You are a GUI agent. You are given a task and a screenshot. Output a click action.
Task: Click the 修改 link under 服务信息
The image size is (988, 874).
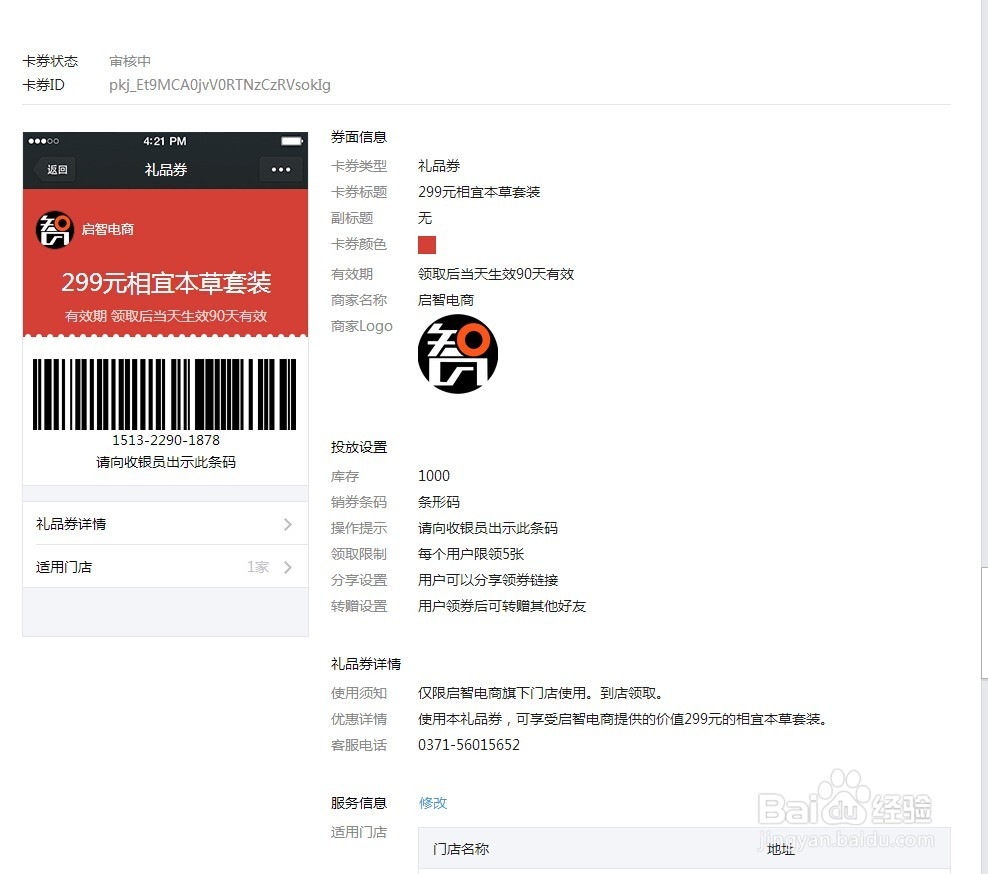click(432, 802)
